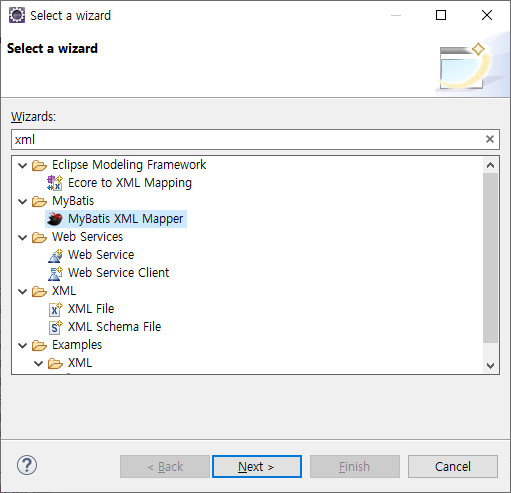Select the 'Eclipse Modeling Framework' label
This screenshot has width=511, height=493.
coord(129,165)
